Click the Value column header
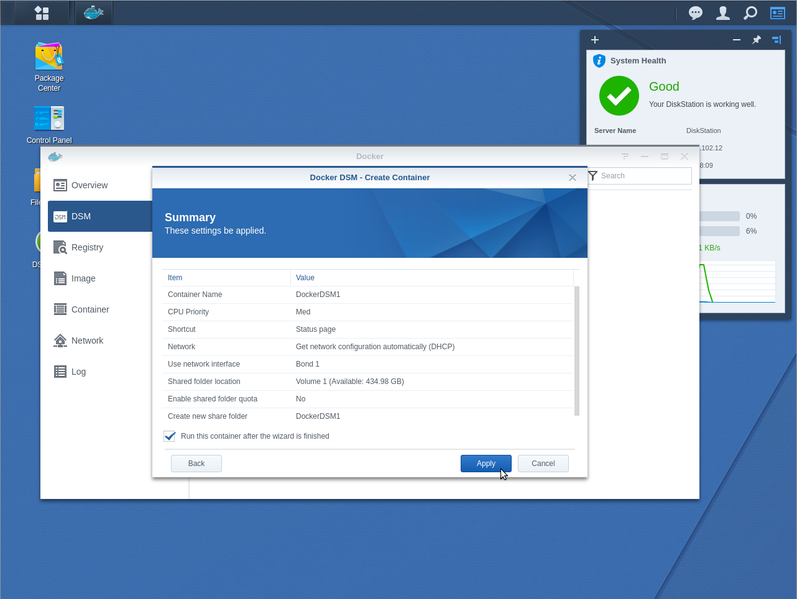This screenshot has width=797, height=599. point(432,278)
